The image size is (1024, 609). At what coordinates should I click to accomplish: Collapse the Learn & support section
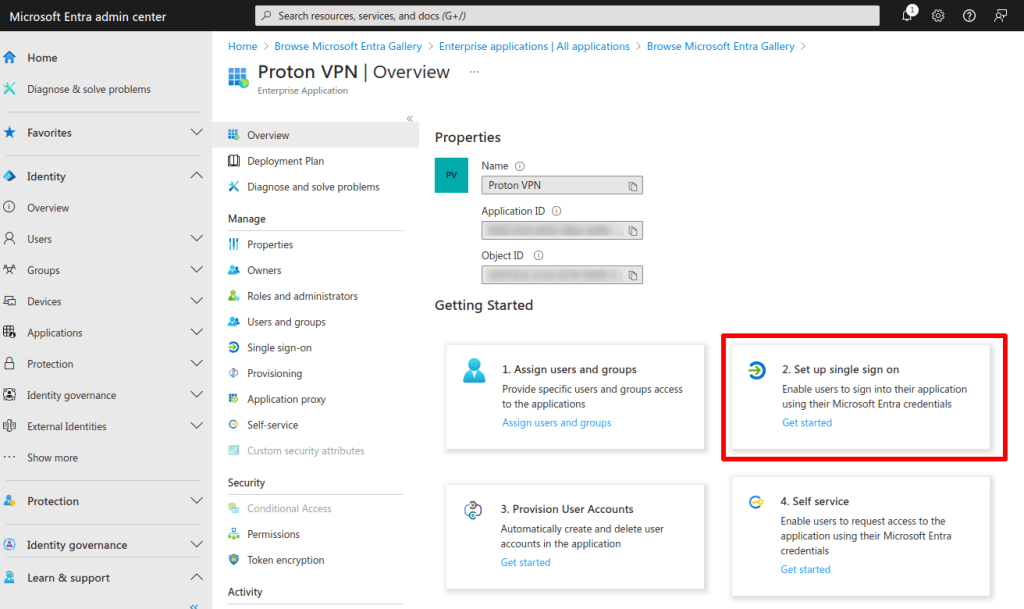(196, 577)
